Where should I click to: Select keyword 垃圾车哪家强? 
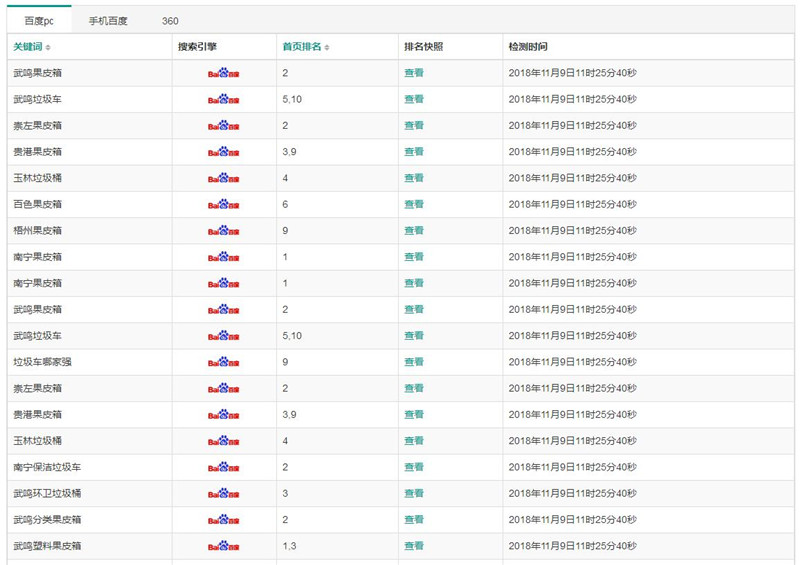pos(42,362)
